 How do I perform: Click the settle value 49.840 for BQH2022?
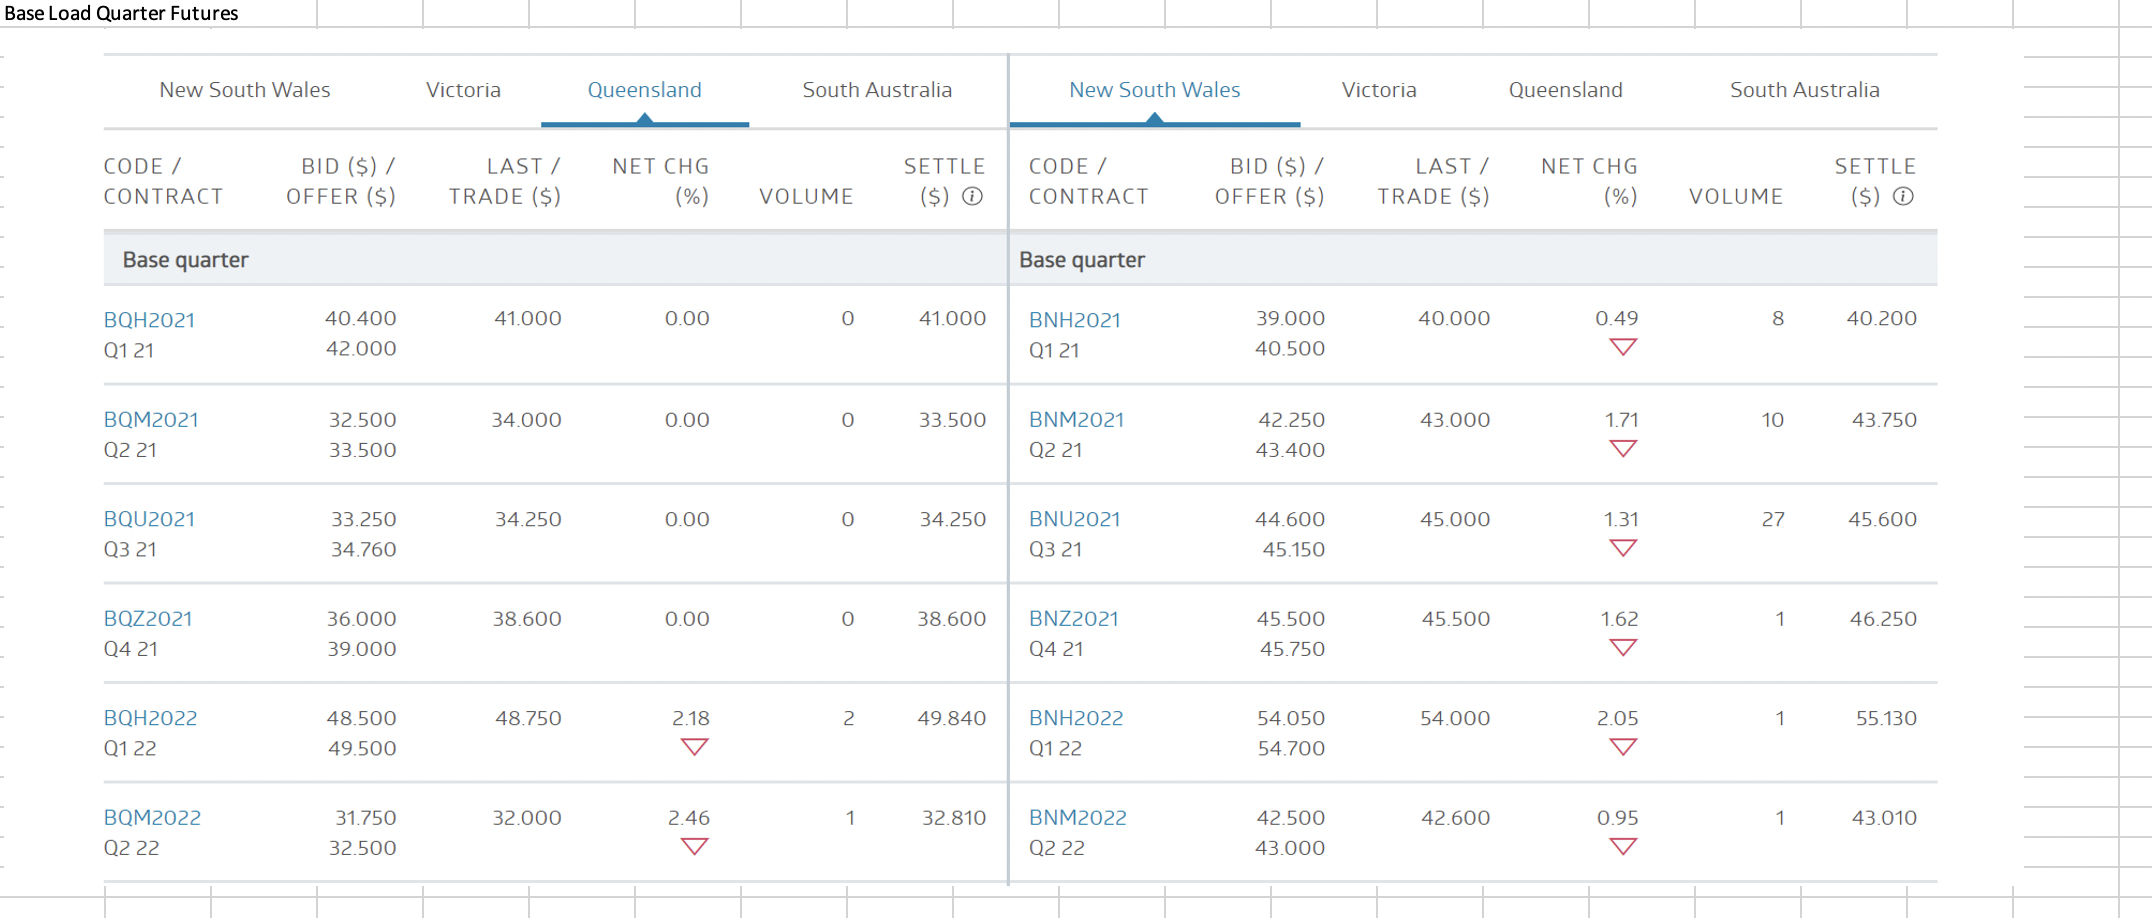point(952,718)
